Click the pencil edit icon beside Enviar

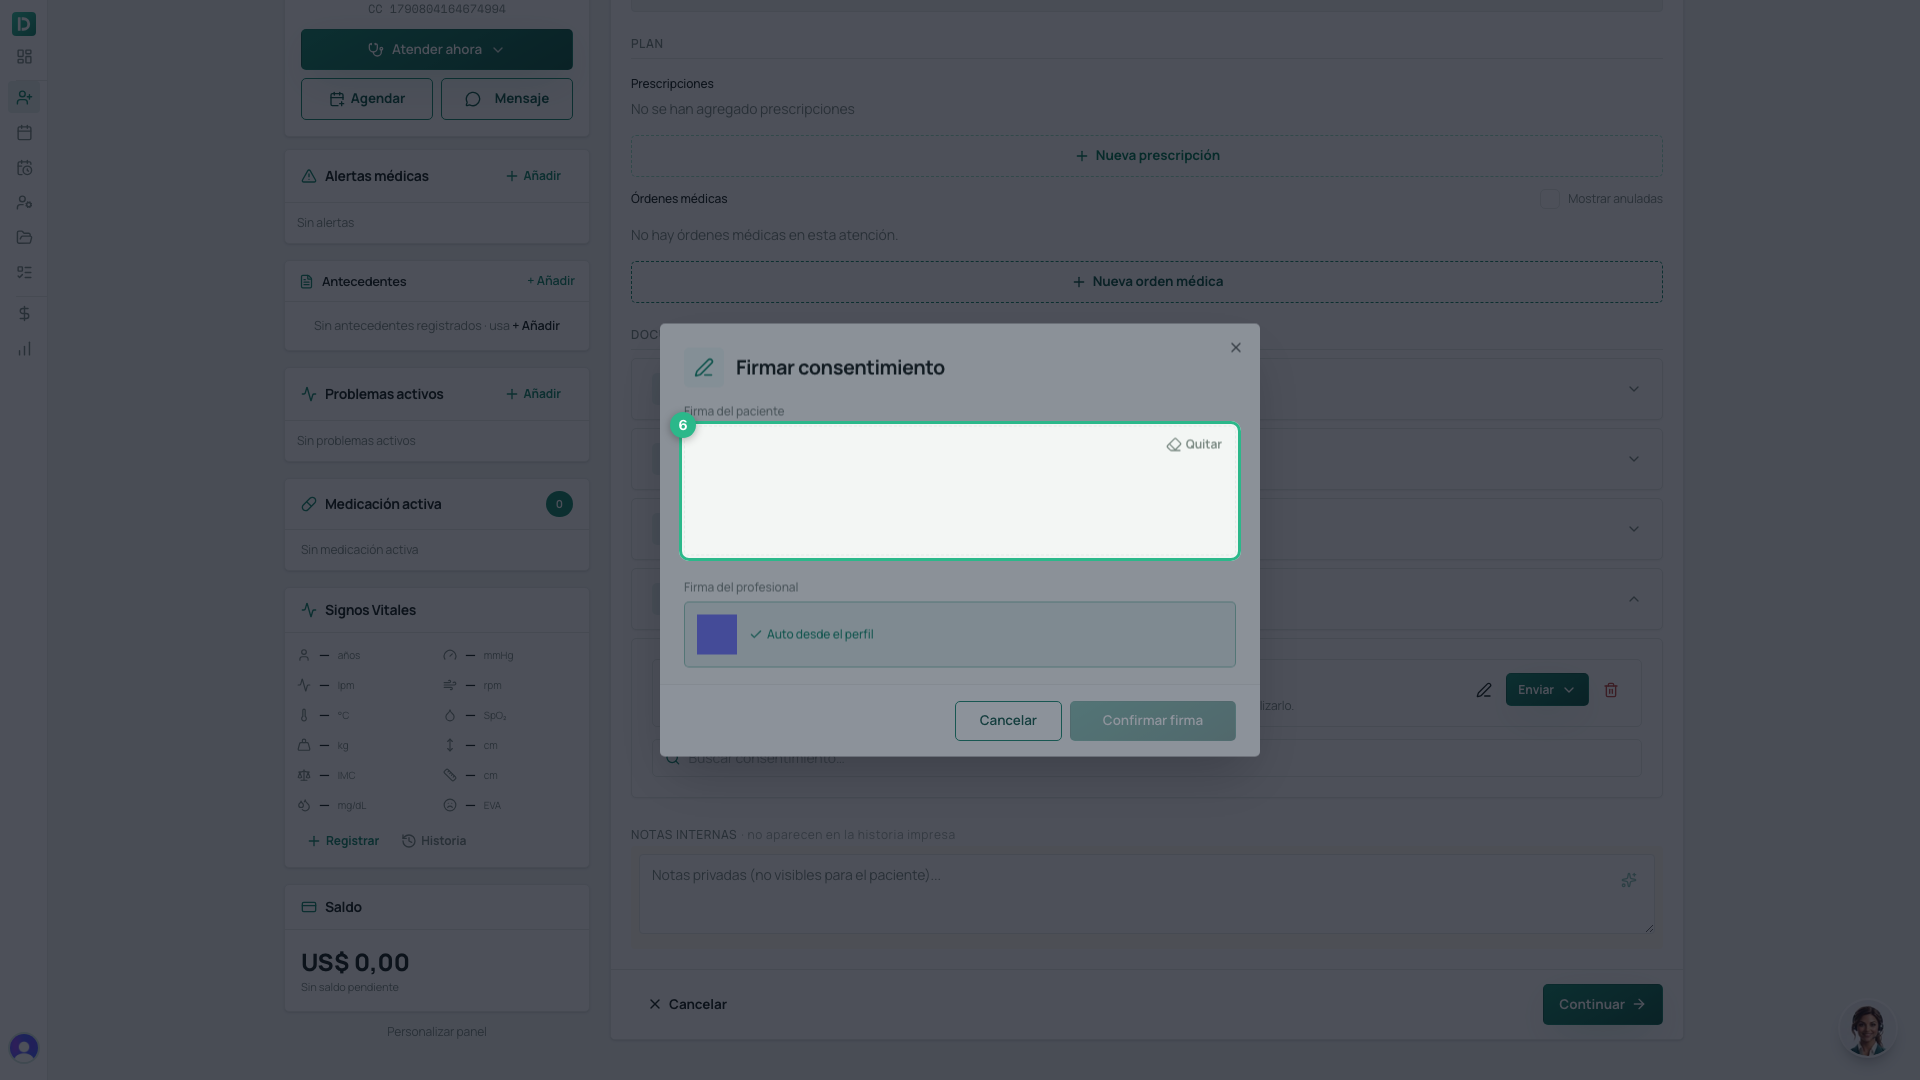[1484, 690]
